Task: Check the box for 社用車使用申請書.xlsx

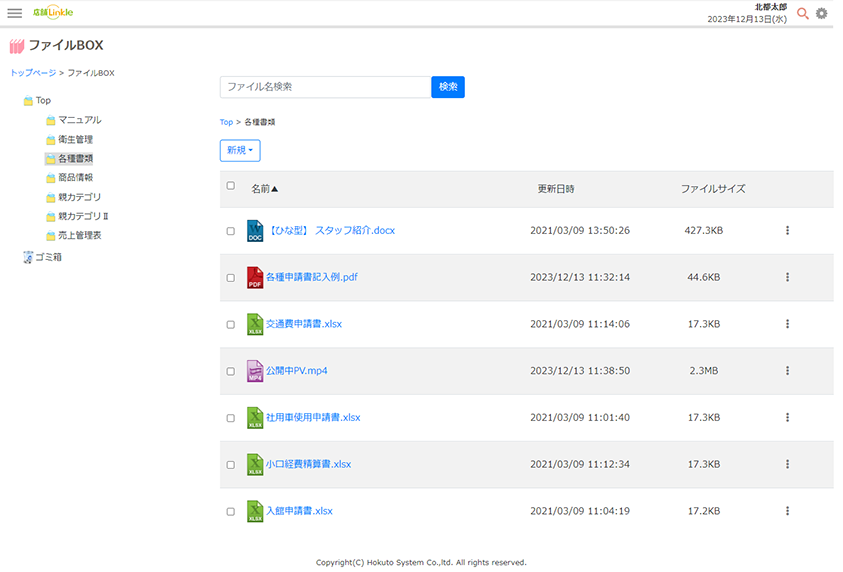Action: click(x=231, y=418)
